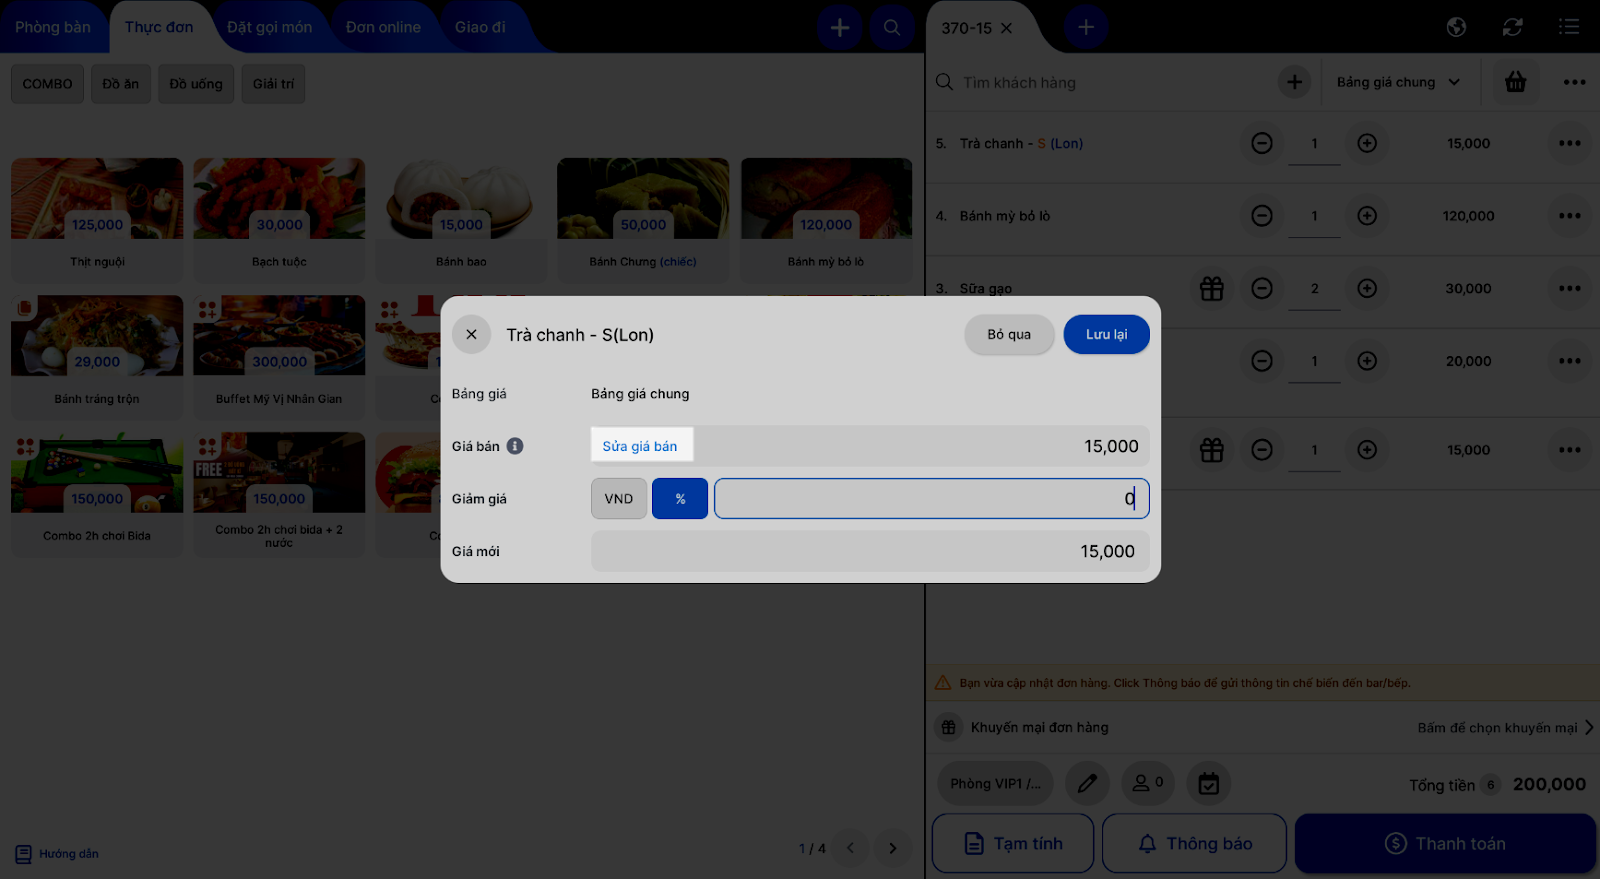Open the Giao đi tab
This screenshot has width=1600, height=879.
coord(480,27)
